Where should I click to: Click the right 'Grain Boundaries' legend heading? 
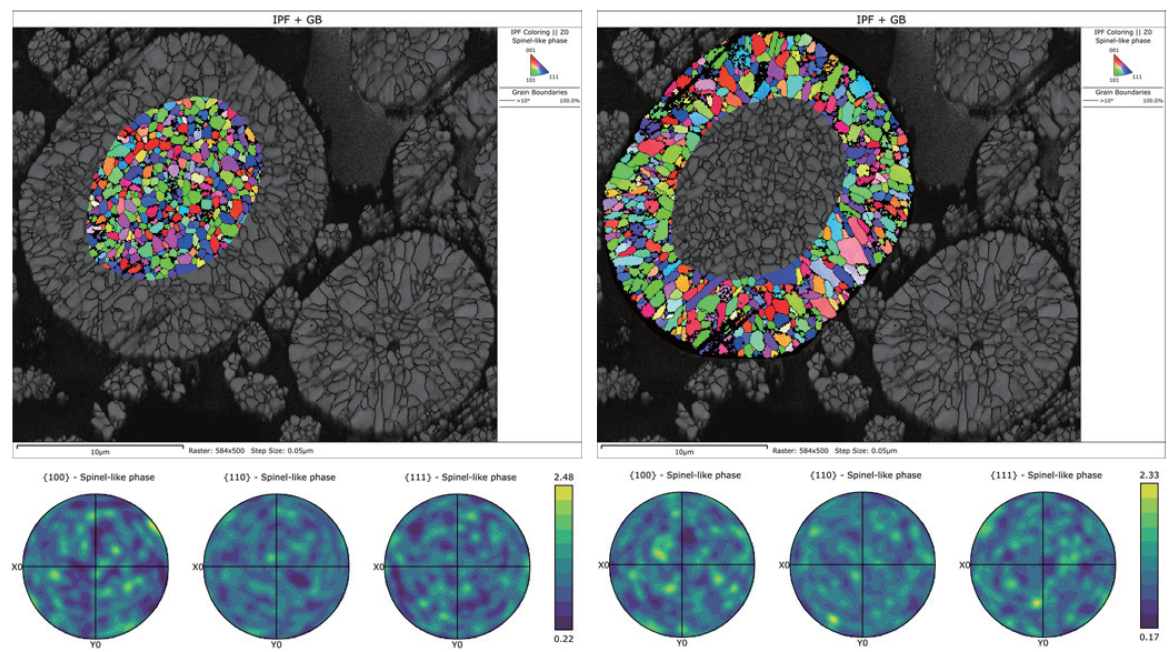pyautogui.click(x=1119, y=91)
